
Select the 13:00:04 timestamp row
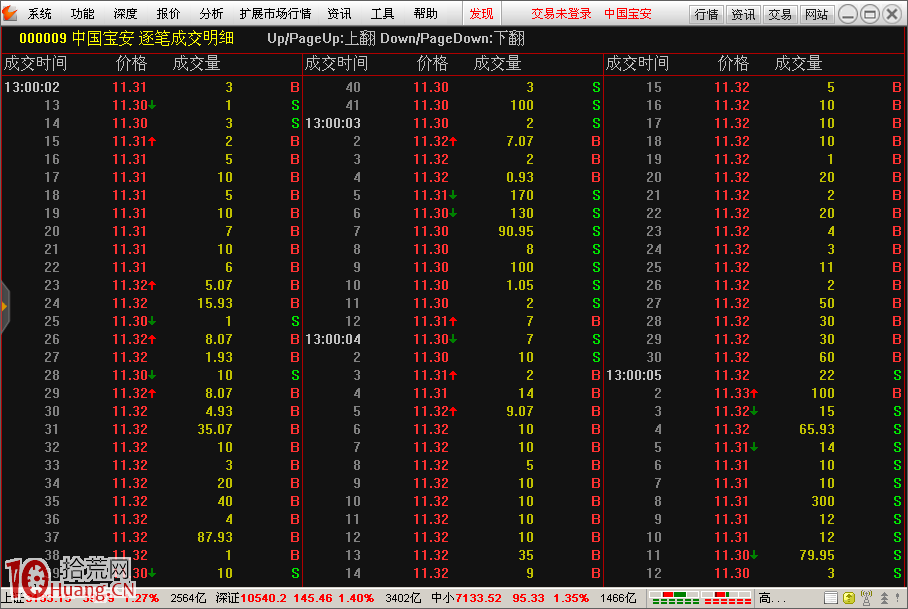click(x=453, y=339)
